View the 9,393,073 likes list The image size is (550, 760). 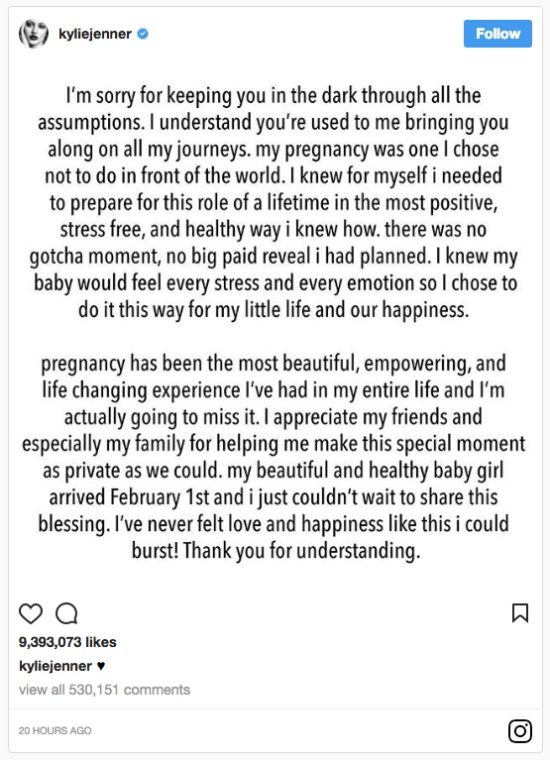67,642
